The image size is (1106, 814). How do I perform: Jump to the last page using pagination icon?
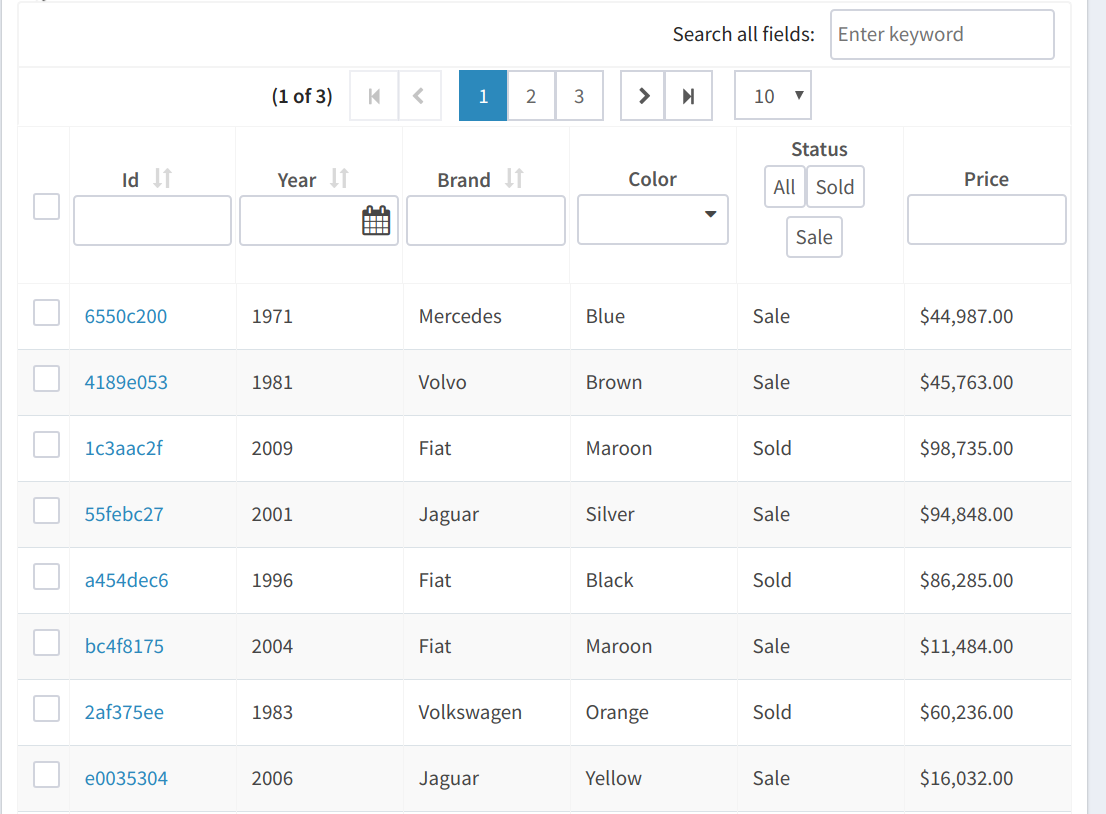[x=688, y=95]
